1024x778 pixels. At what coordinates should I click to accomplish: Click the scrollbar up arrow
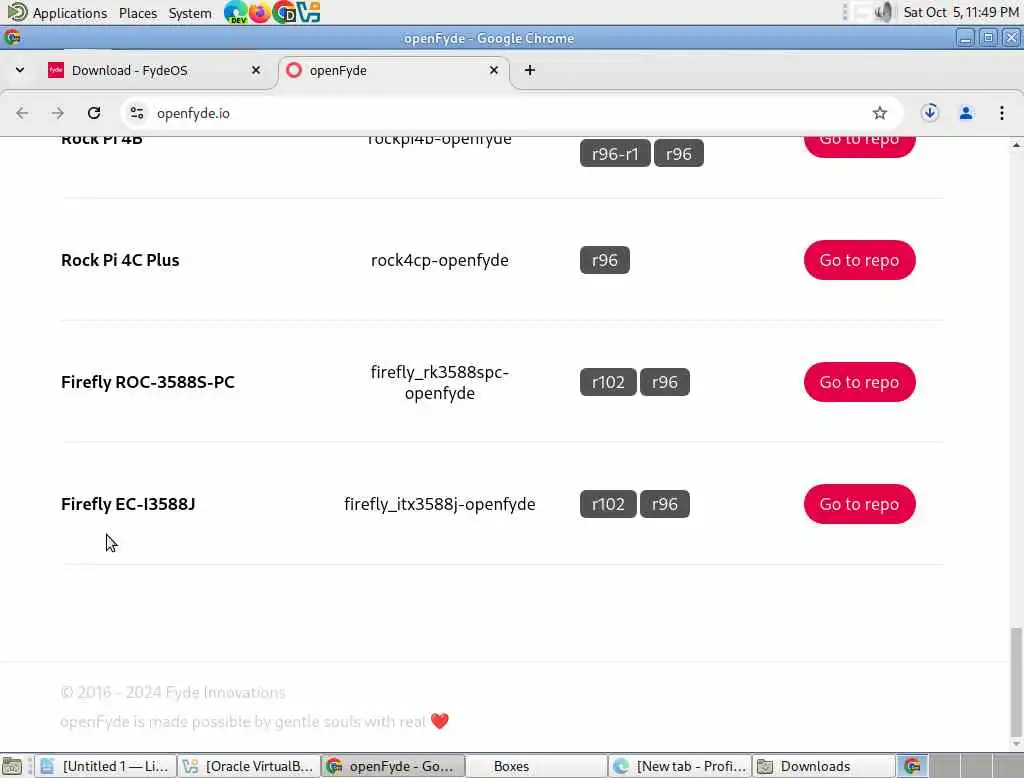(1016, 144)
